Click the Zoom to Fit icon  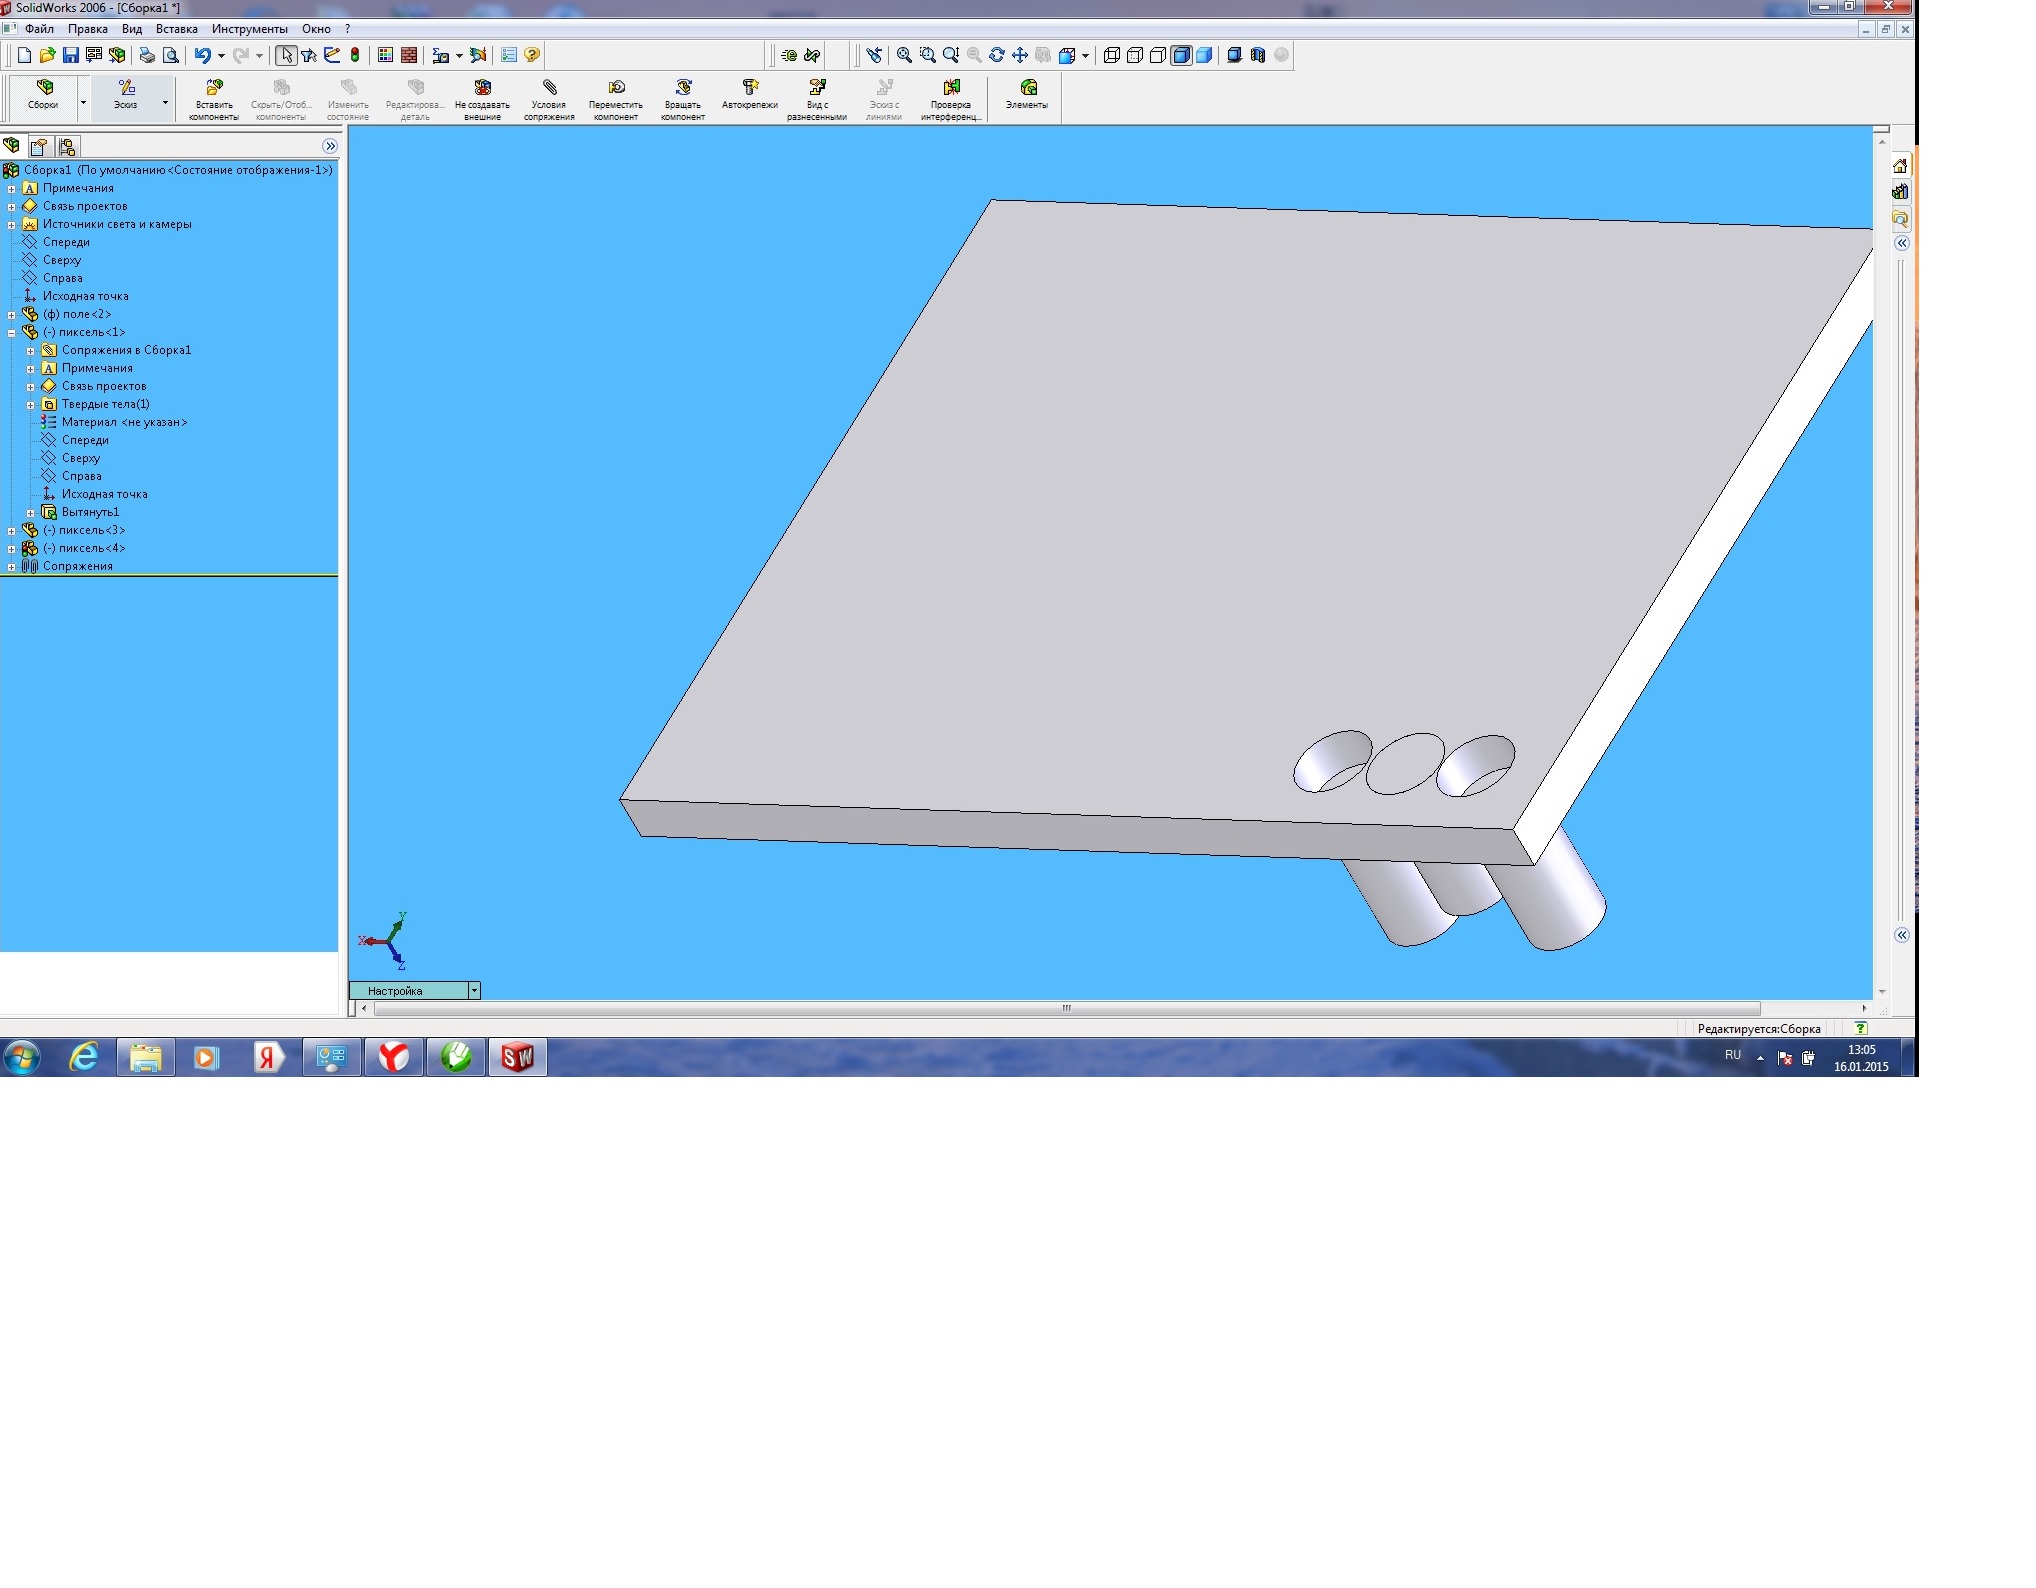click(x=904, y=55)
